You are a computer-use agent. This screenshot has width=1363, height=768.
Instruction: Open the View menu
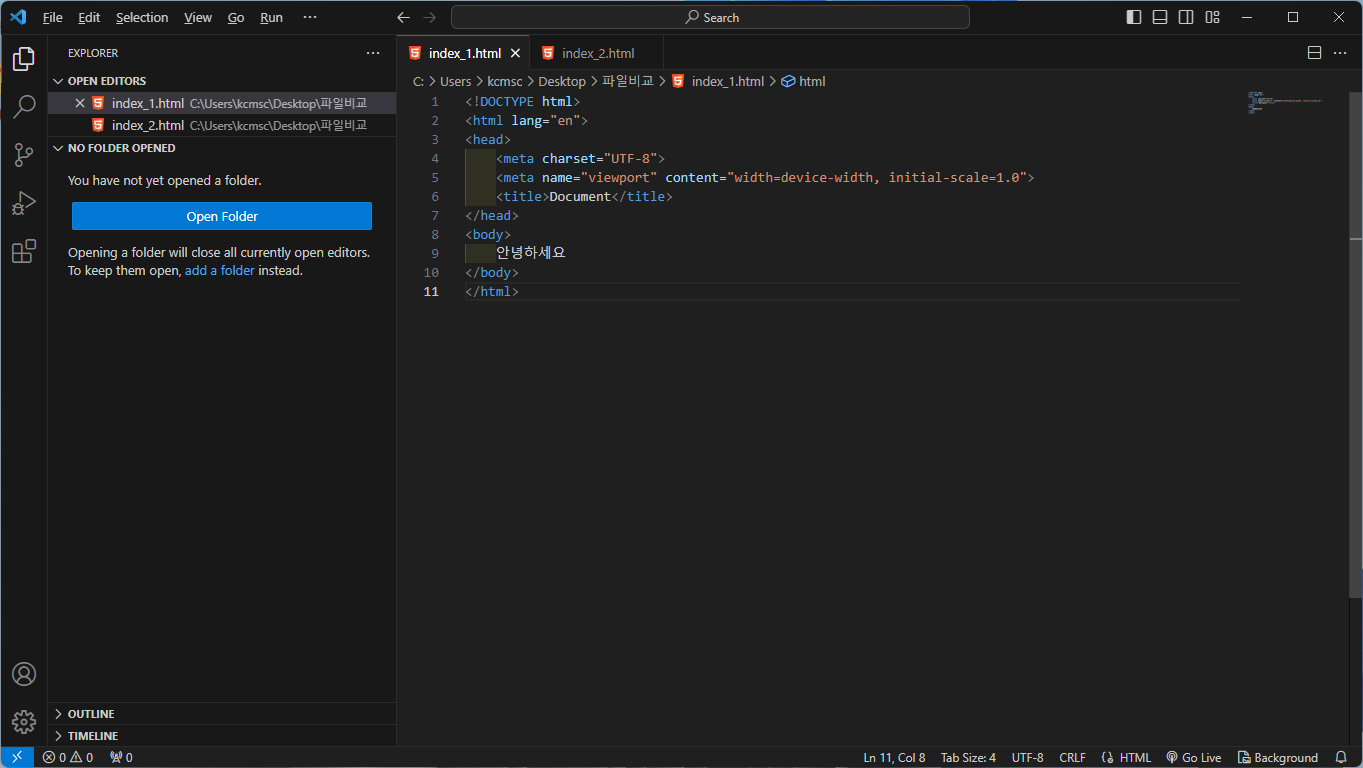tap(198, 17)
